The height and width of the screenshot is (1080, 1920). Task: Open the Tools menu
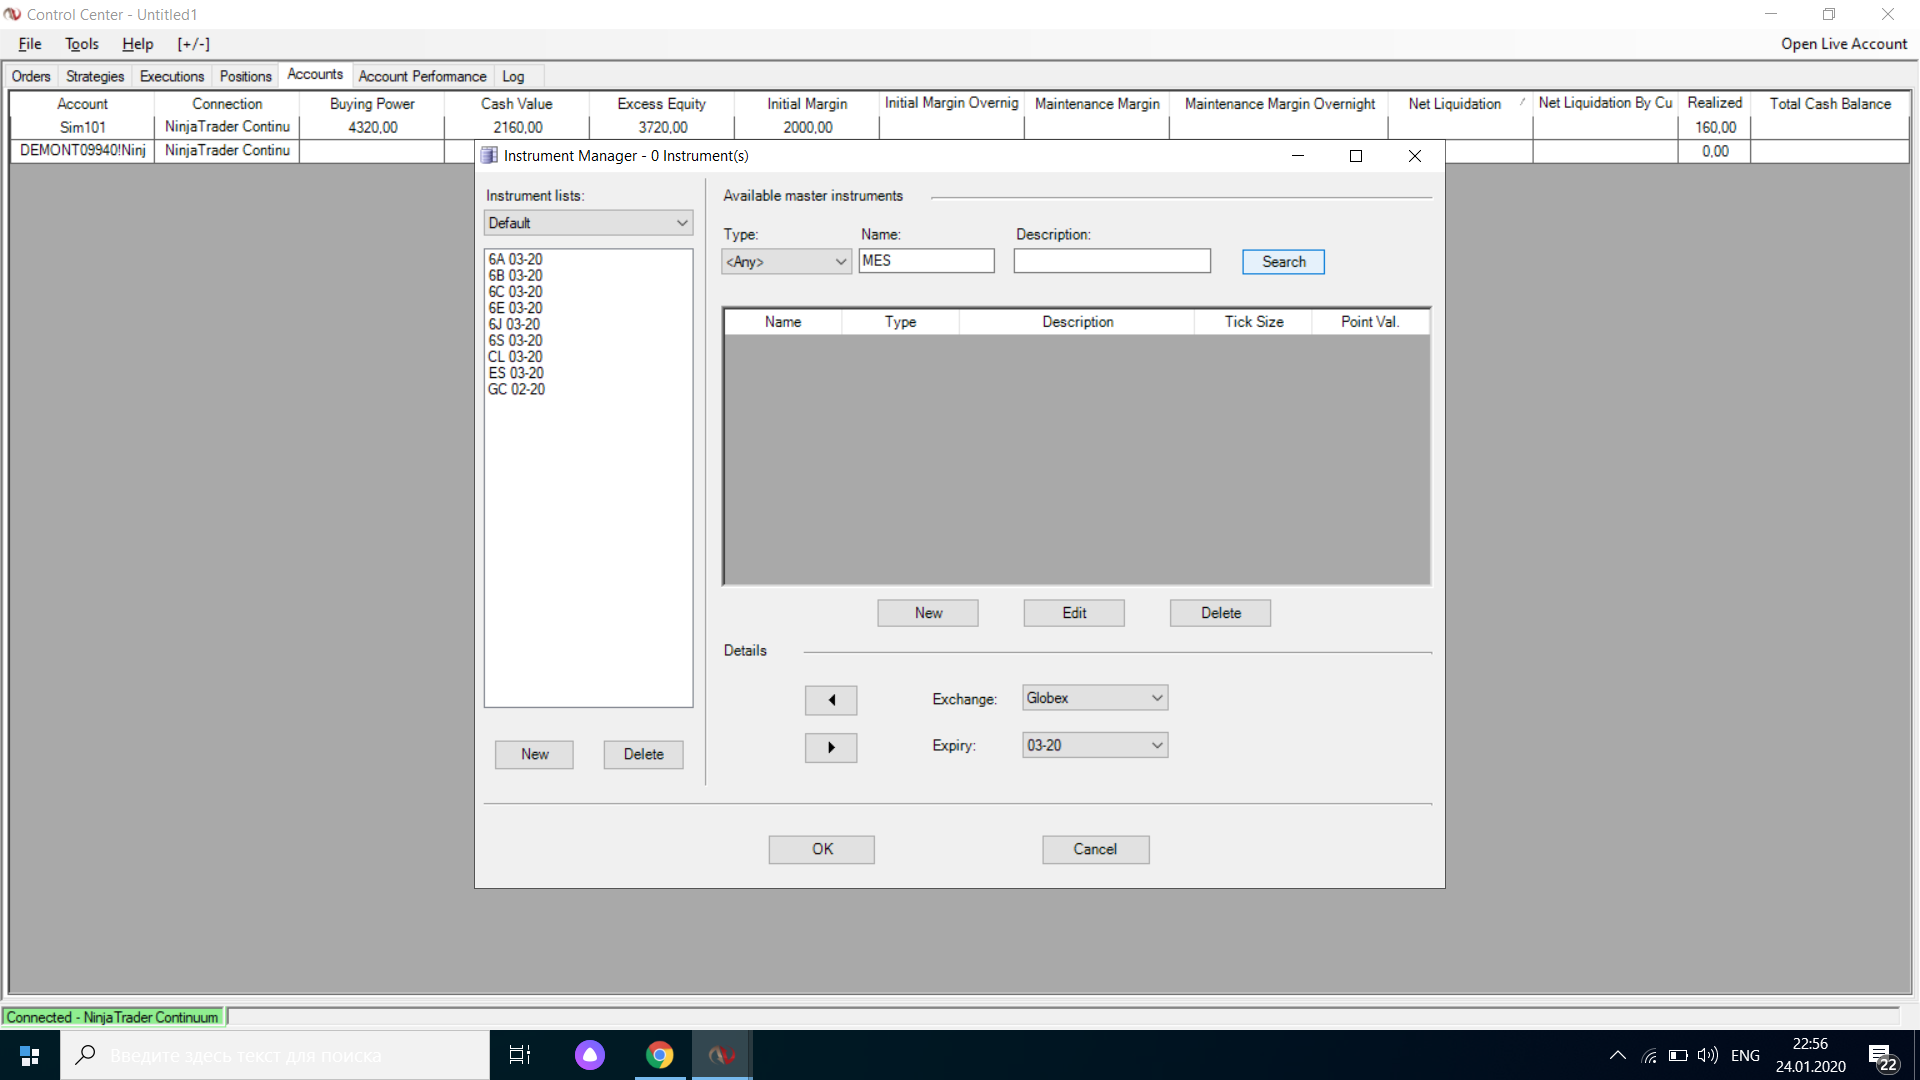coord(81,44)
